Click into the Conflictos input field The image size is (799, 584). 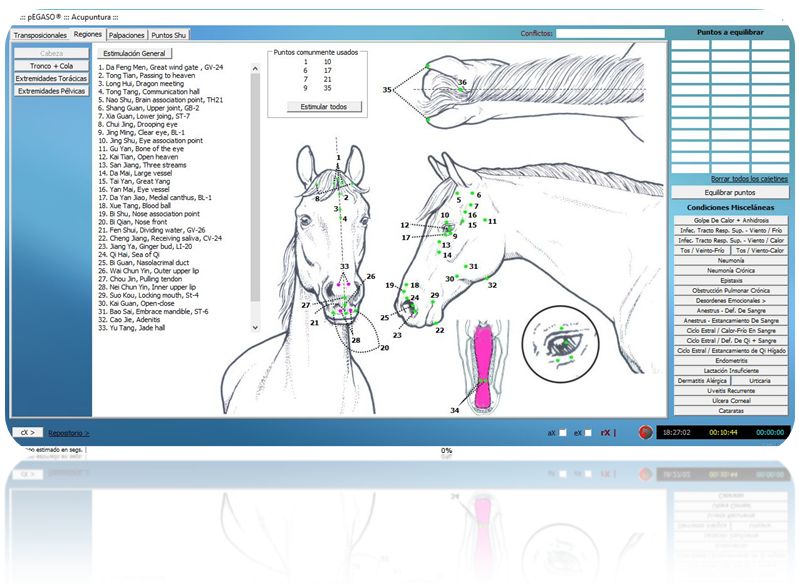click(610, 33)
